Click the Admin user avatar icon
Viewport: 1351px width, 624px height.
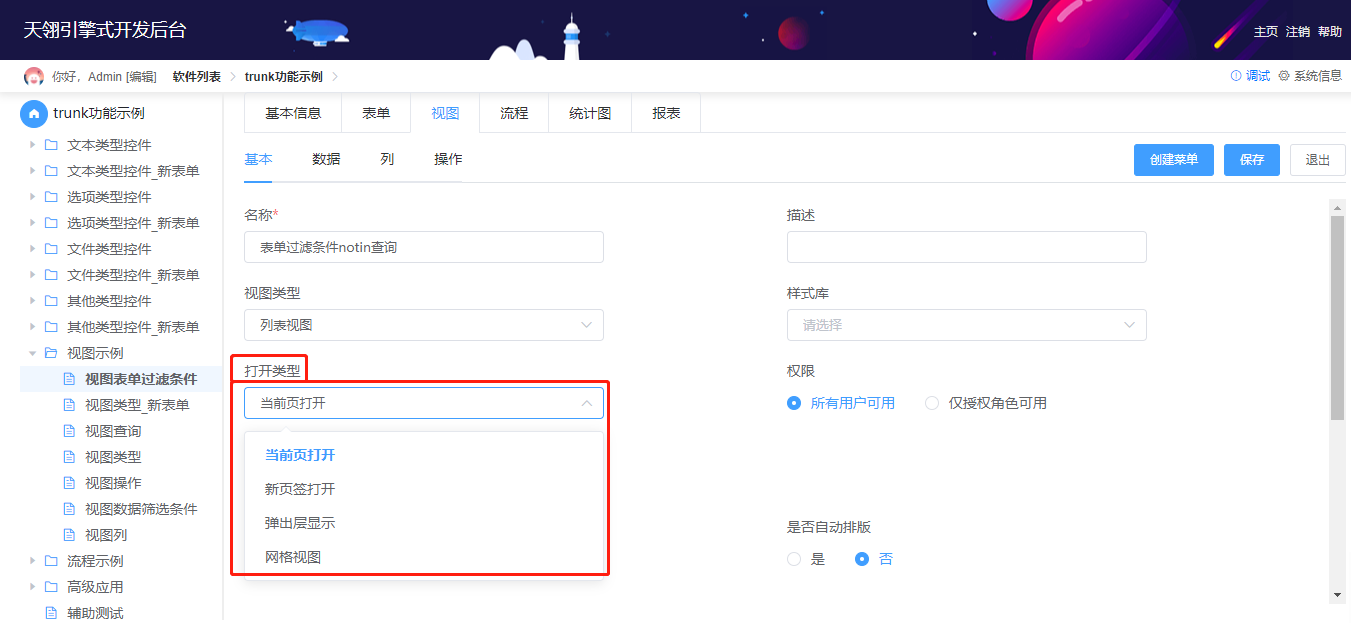click(34, 76)
